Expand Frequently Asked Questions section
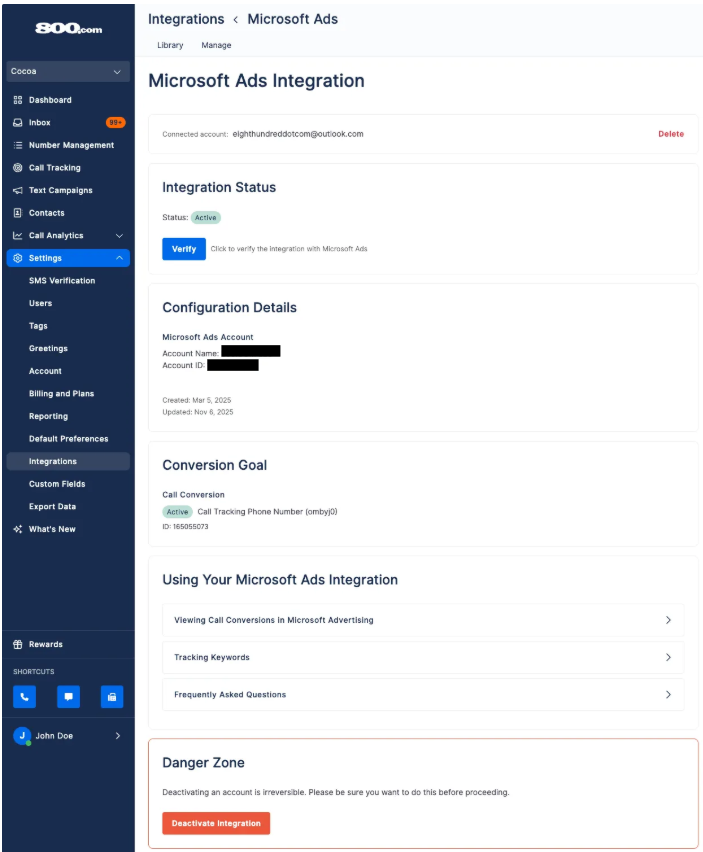The height and width of the screenshot is (852, 703). 423,694
